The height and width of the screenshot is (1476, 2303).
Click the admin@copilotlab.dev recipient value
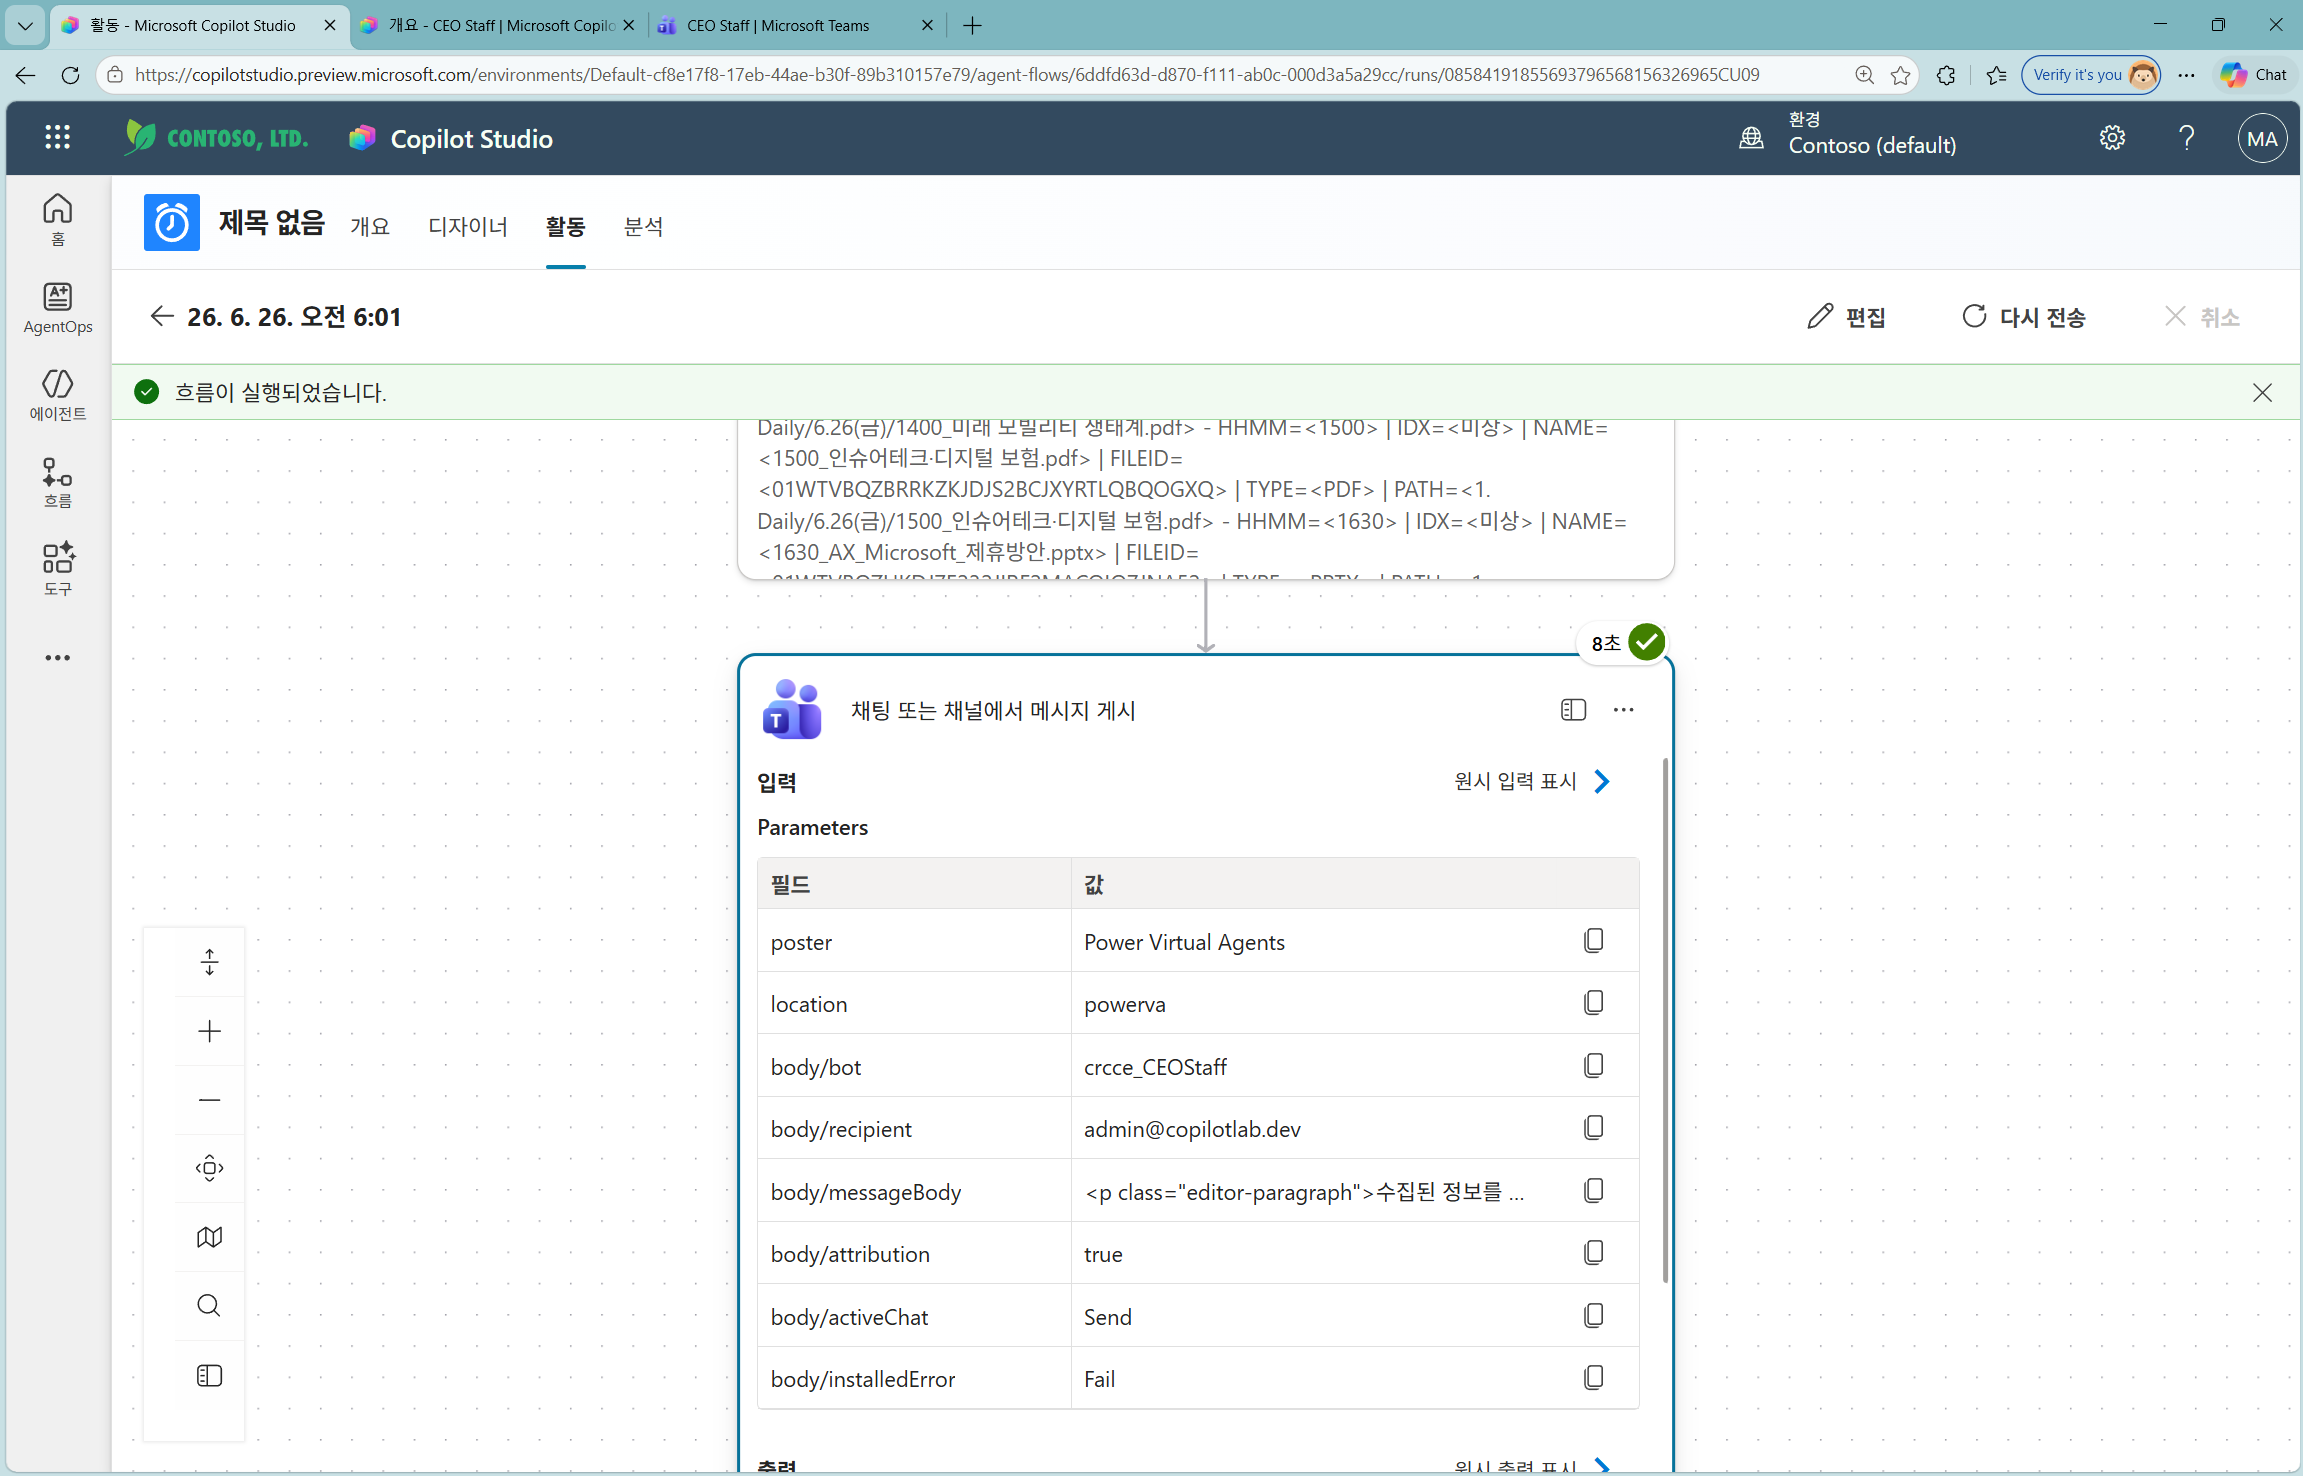(1192, 1129)
